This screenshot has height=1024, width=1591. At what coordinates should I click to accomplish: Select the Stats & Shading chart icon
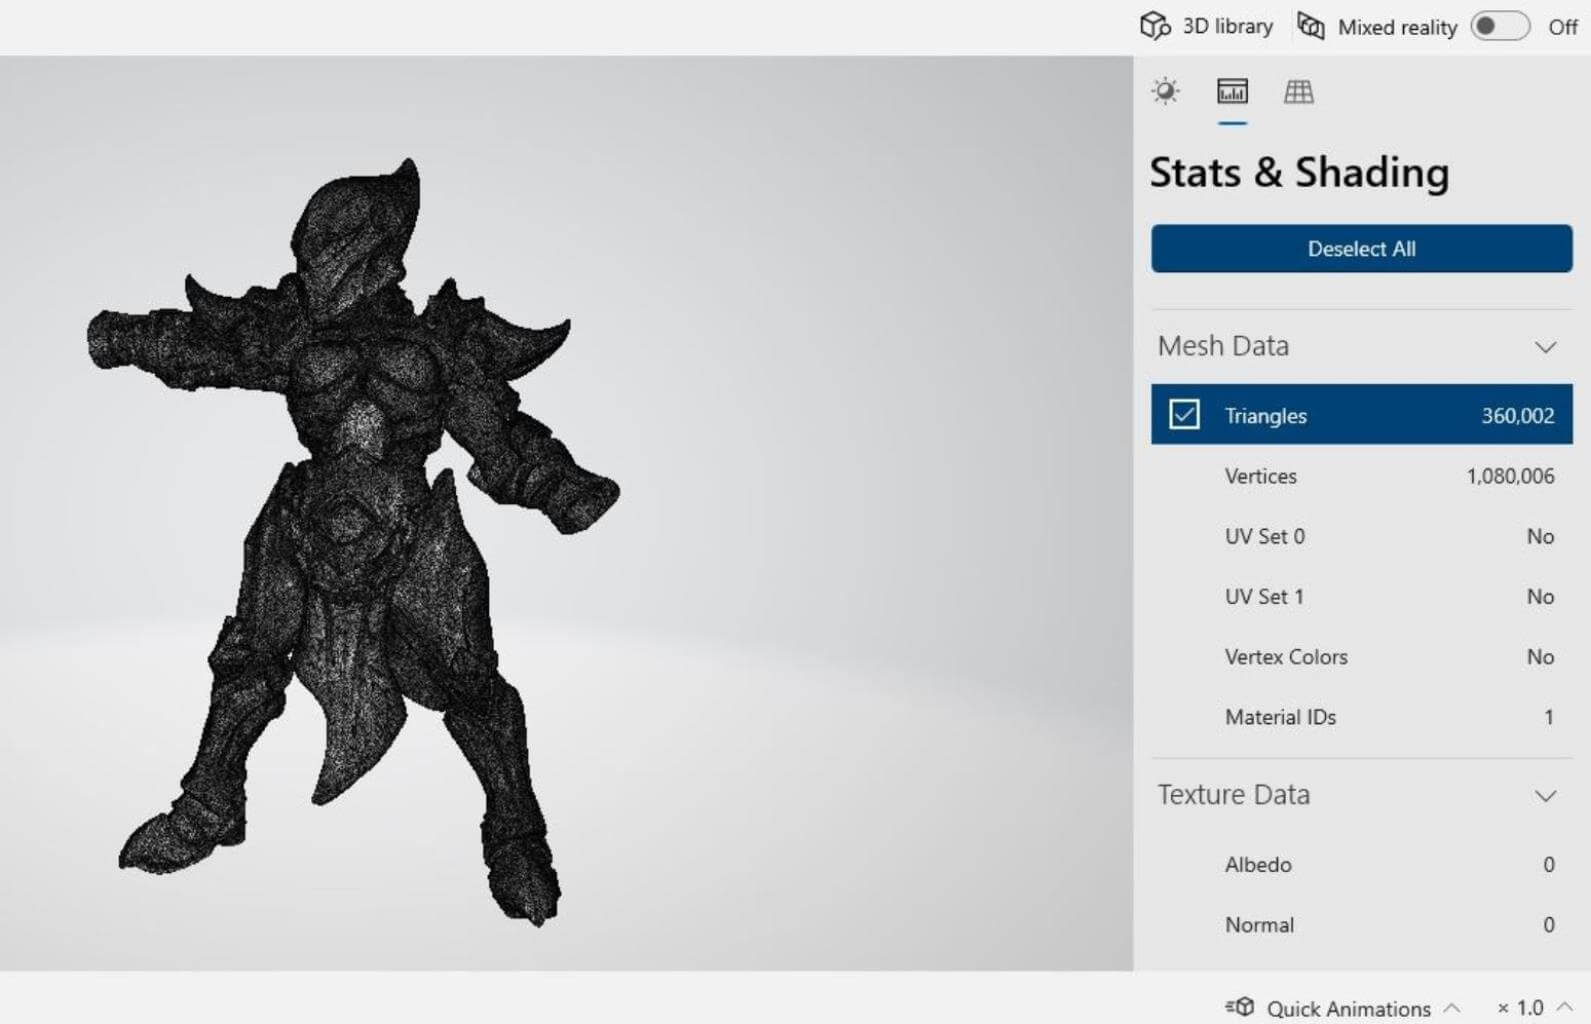[x=1232, y=92]
